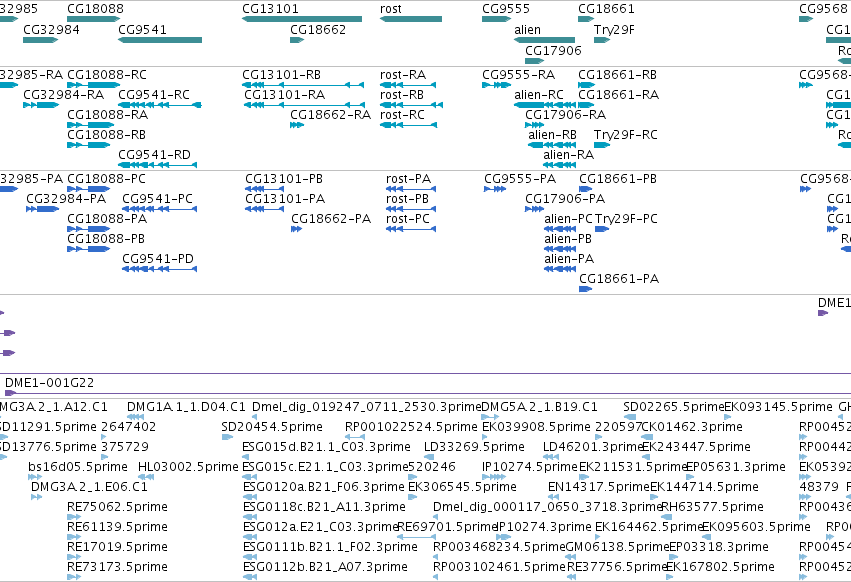Image resolution: width=851 pixels, height=582 pixels.
Task: Click the Try29F-PC protein label
Action: 626,219
